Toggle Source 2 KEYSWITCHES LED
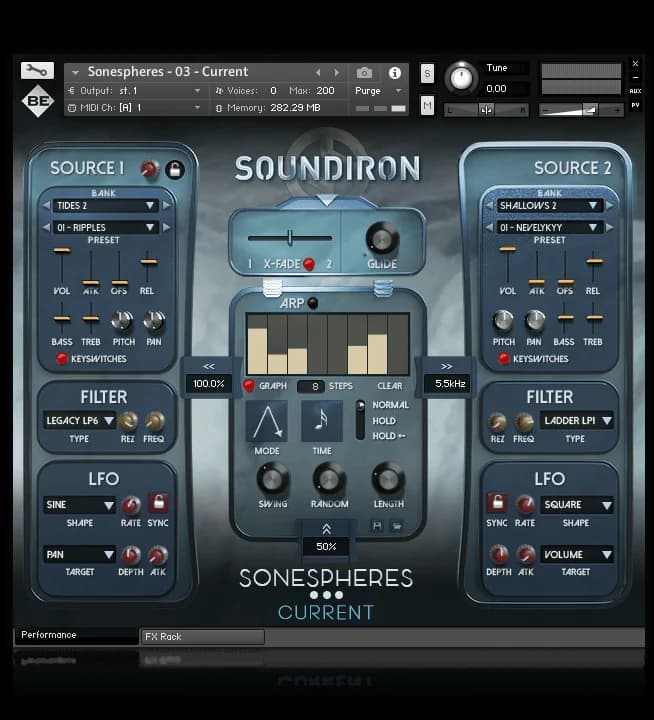 pyautogui.click(x=504, y=359)
